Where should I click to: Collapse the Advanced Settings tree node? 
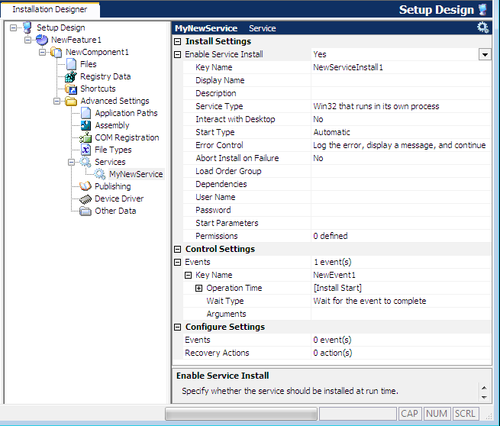pyautogui.click(x=57, y=101)
